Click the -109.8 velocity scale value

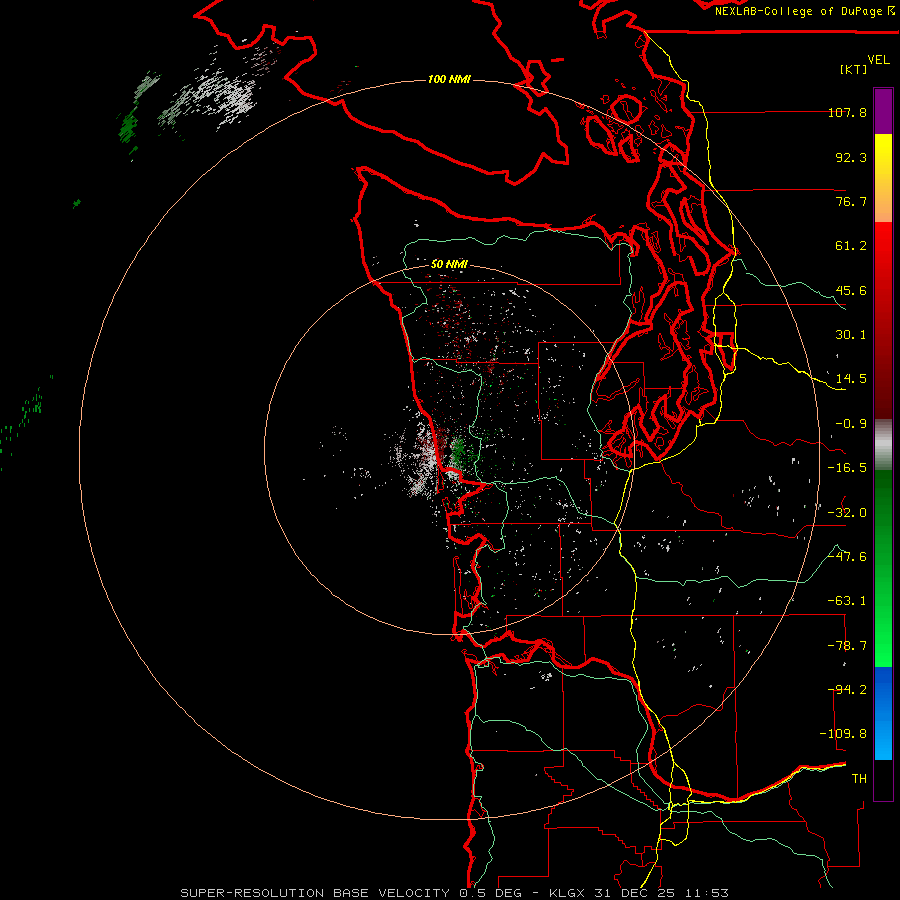[x=843, y=734]
